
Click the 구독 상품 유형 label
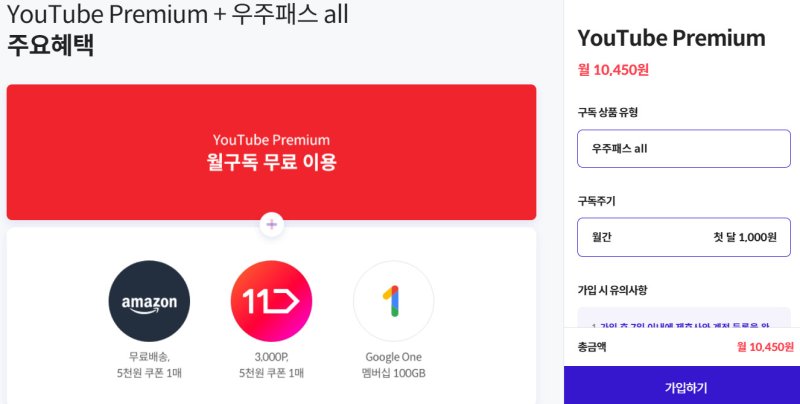[607, 112]
